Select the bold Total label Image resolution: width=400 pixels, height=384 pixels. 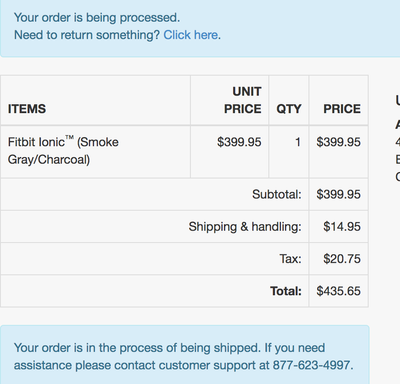(x=286, y=291)
